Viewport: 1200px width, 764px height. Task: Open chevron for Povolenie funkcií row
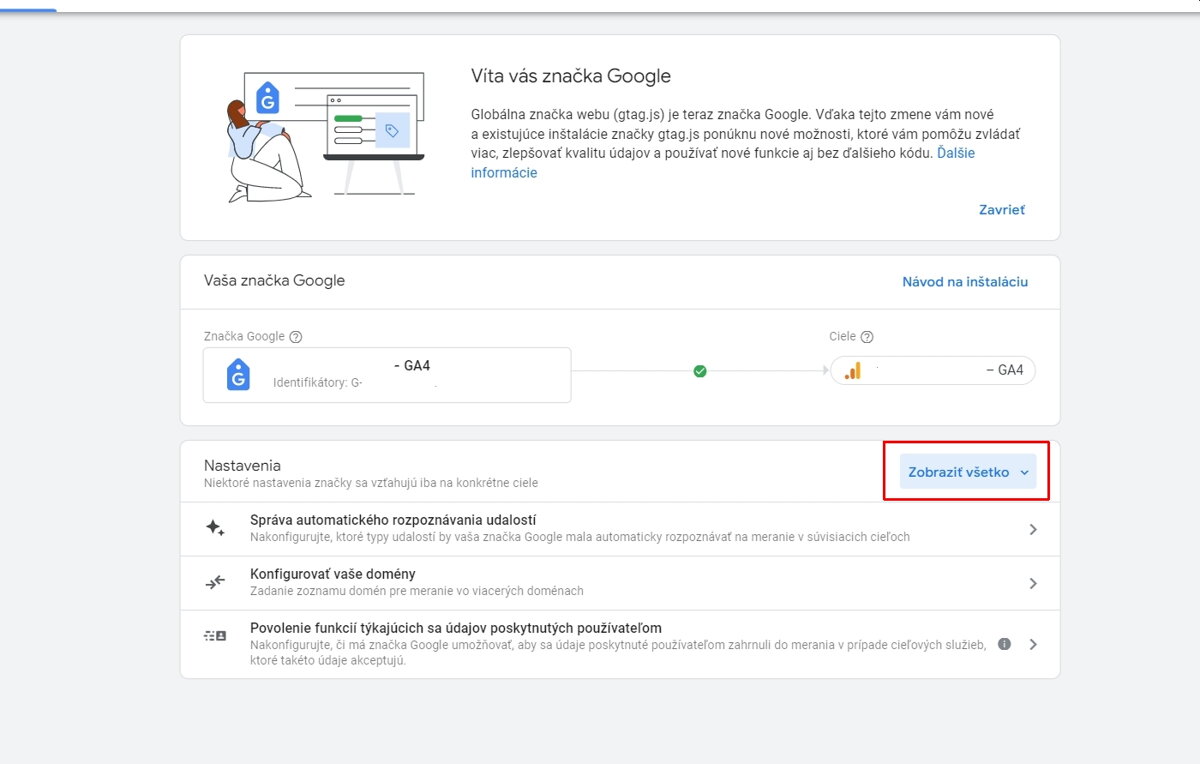1033,644
